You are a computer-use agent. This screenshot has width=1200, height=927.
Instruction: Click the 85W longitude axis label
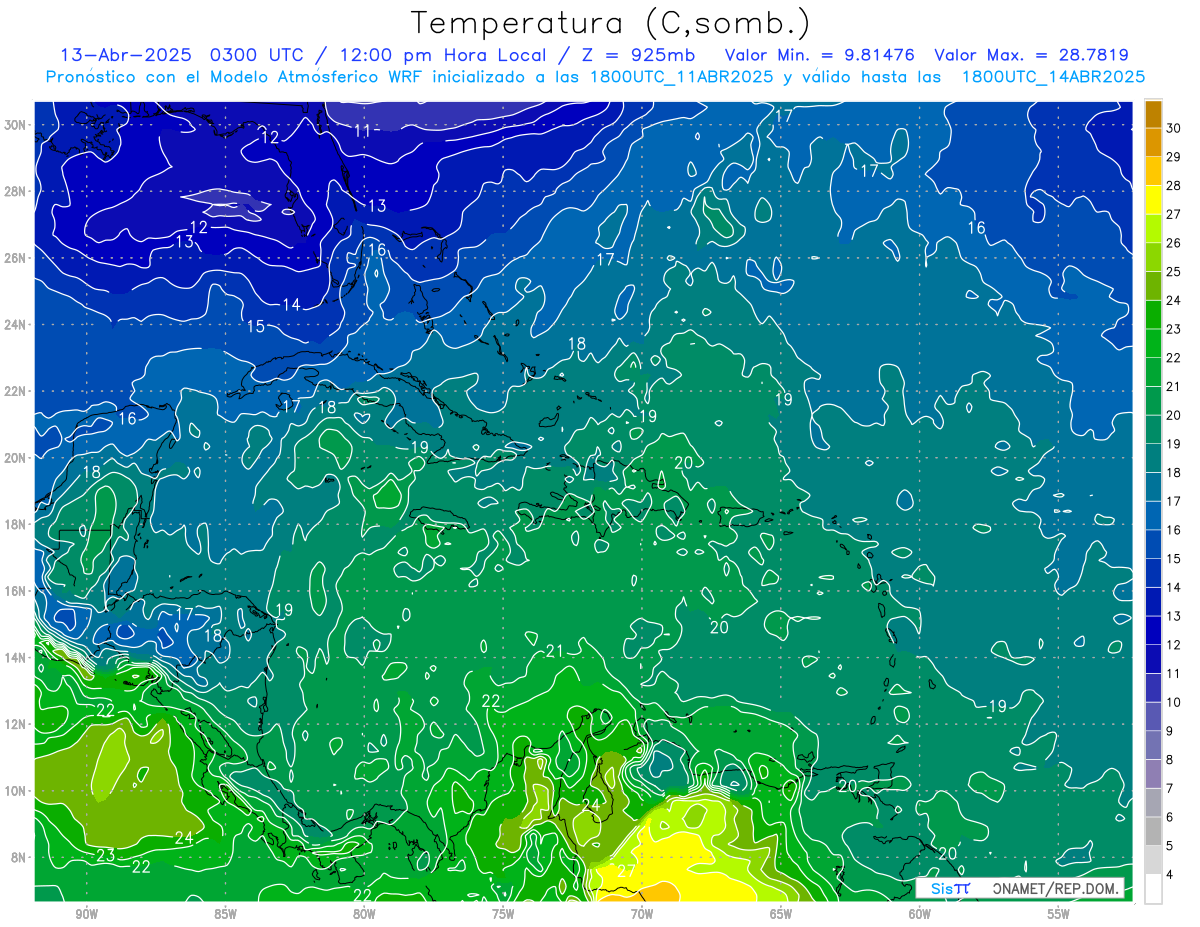225,914
